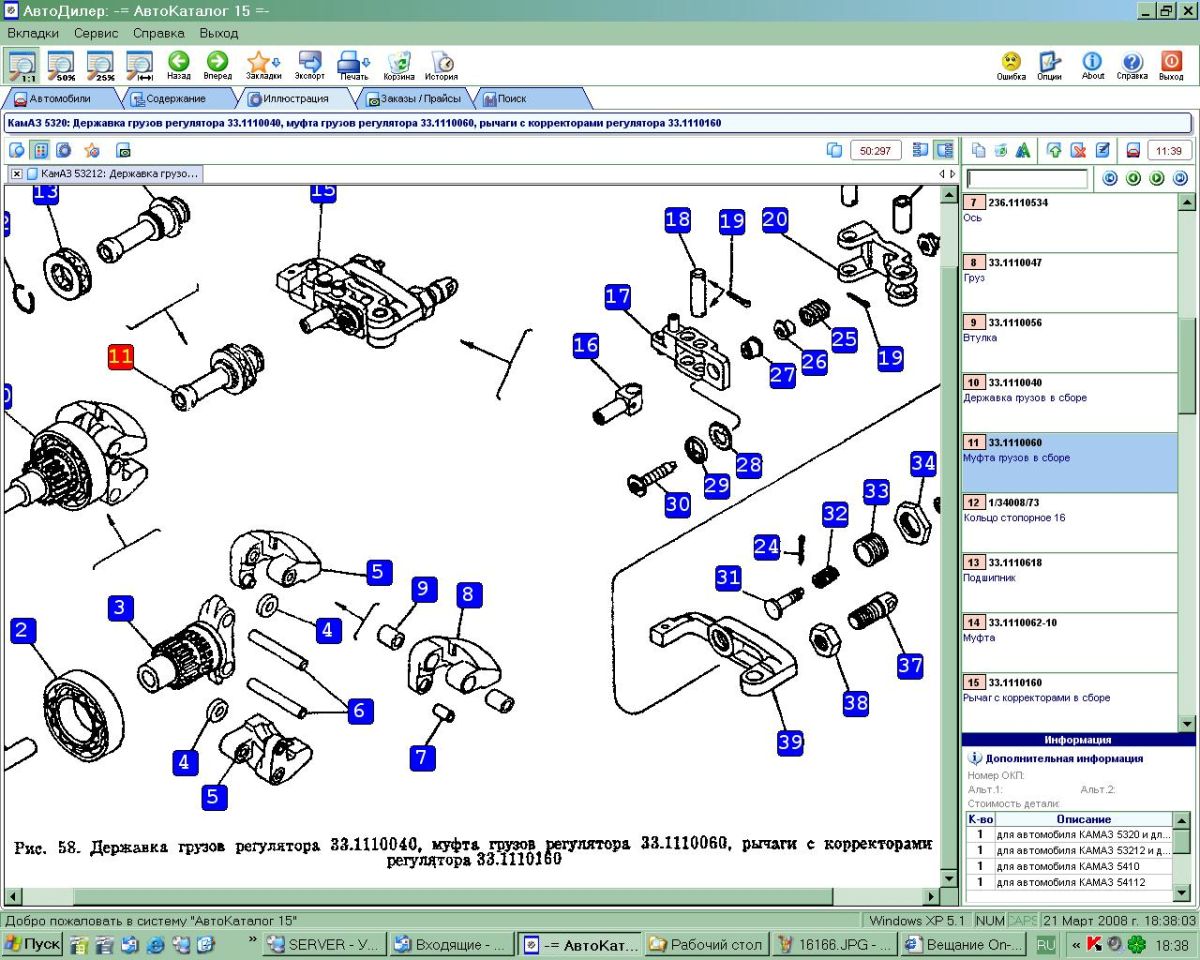1200x960 pixels.
Task: Switch to the Рабочий стол taskbar window
Action: point(705,944)
